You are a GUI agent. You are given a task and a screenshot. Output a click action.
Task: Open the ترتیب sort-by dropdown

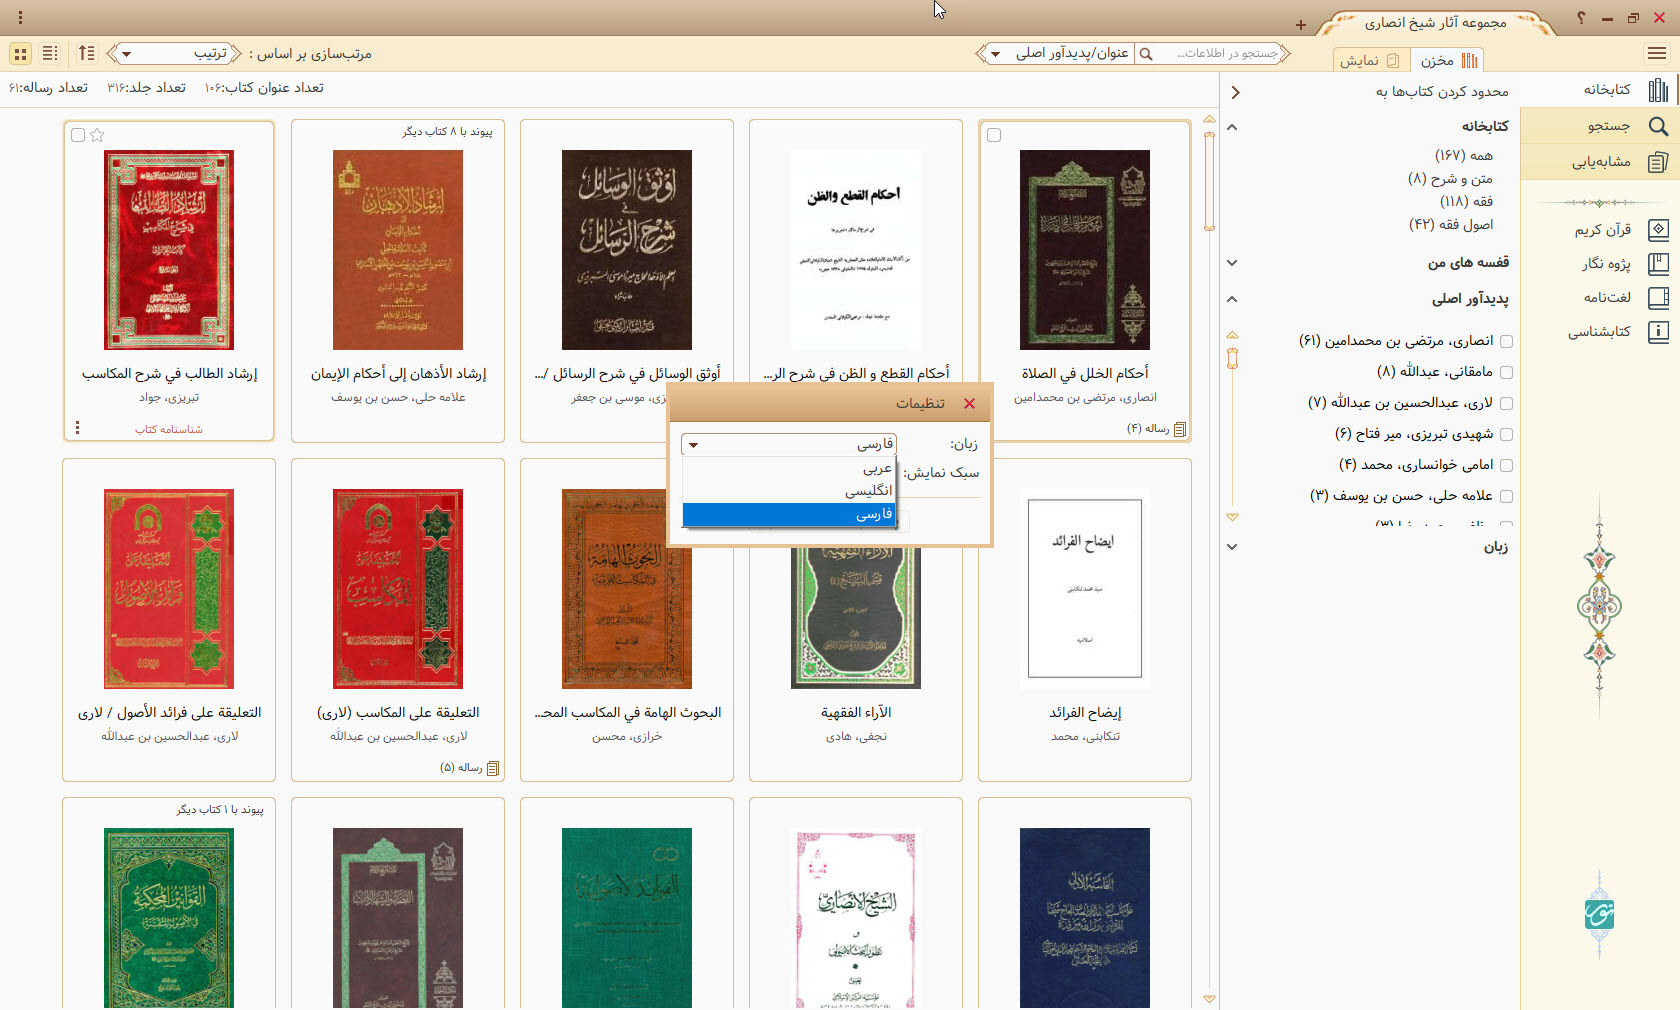[x=175, y=54]
